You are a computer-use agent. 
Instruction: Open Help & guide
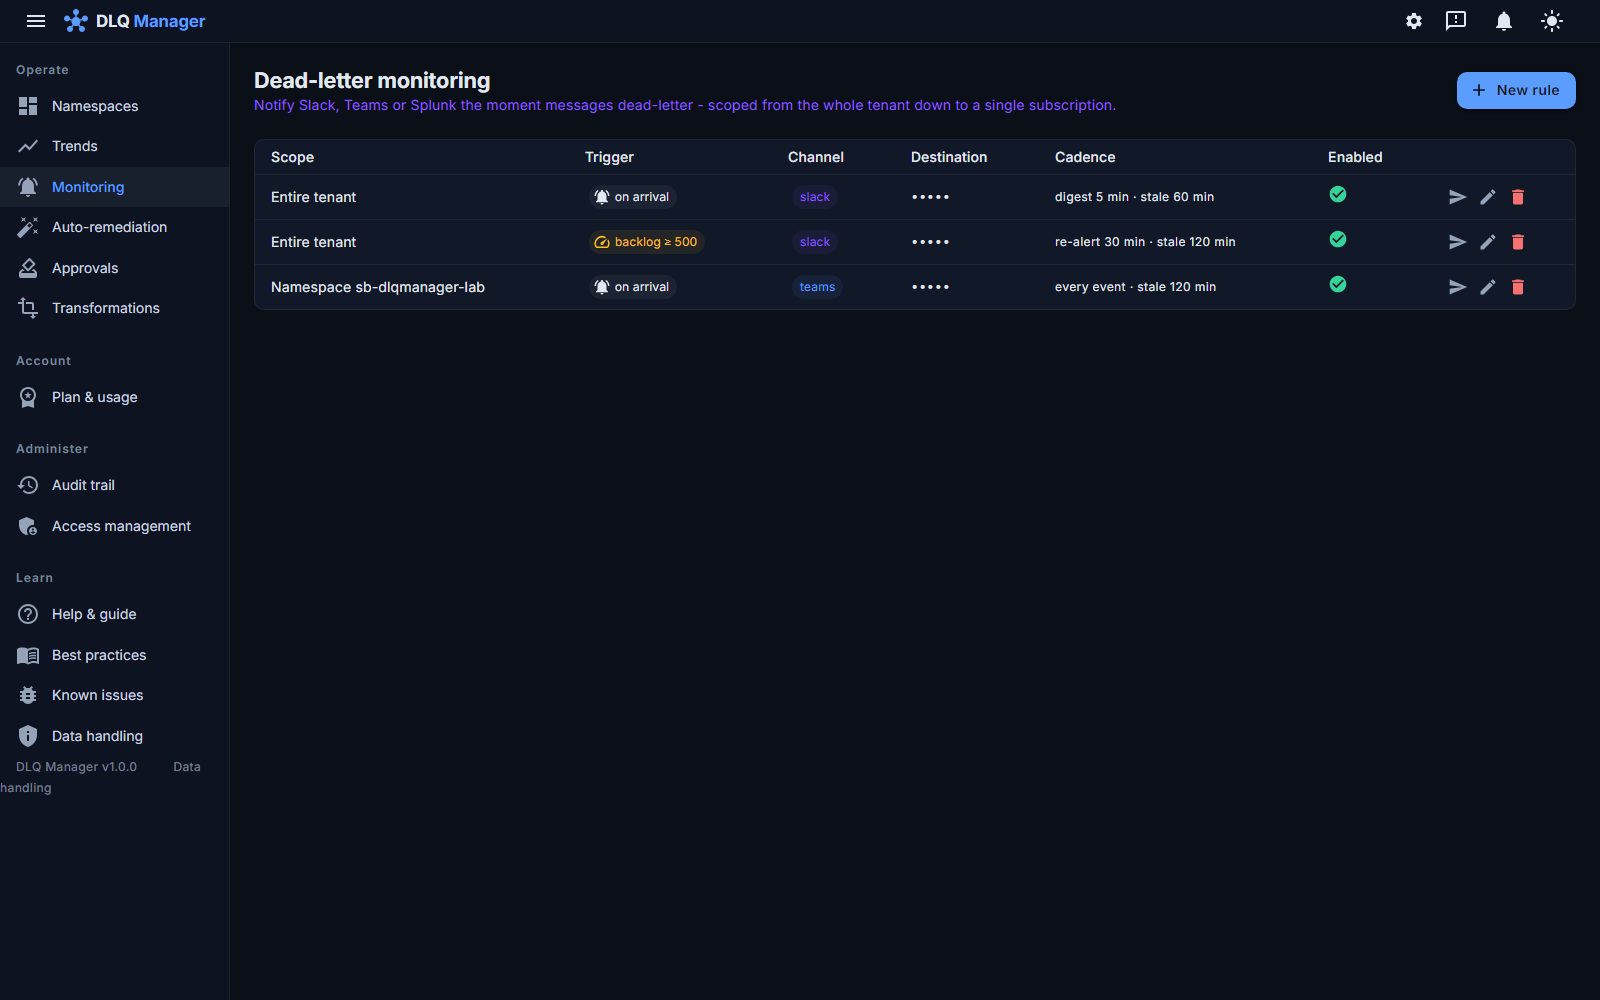(x=114, y=614)
